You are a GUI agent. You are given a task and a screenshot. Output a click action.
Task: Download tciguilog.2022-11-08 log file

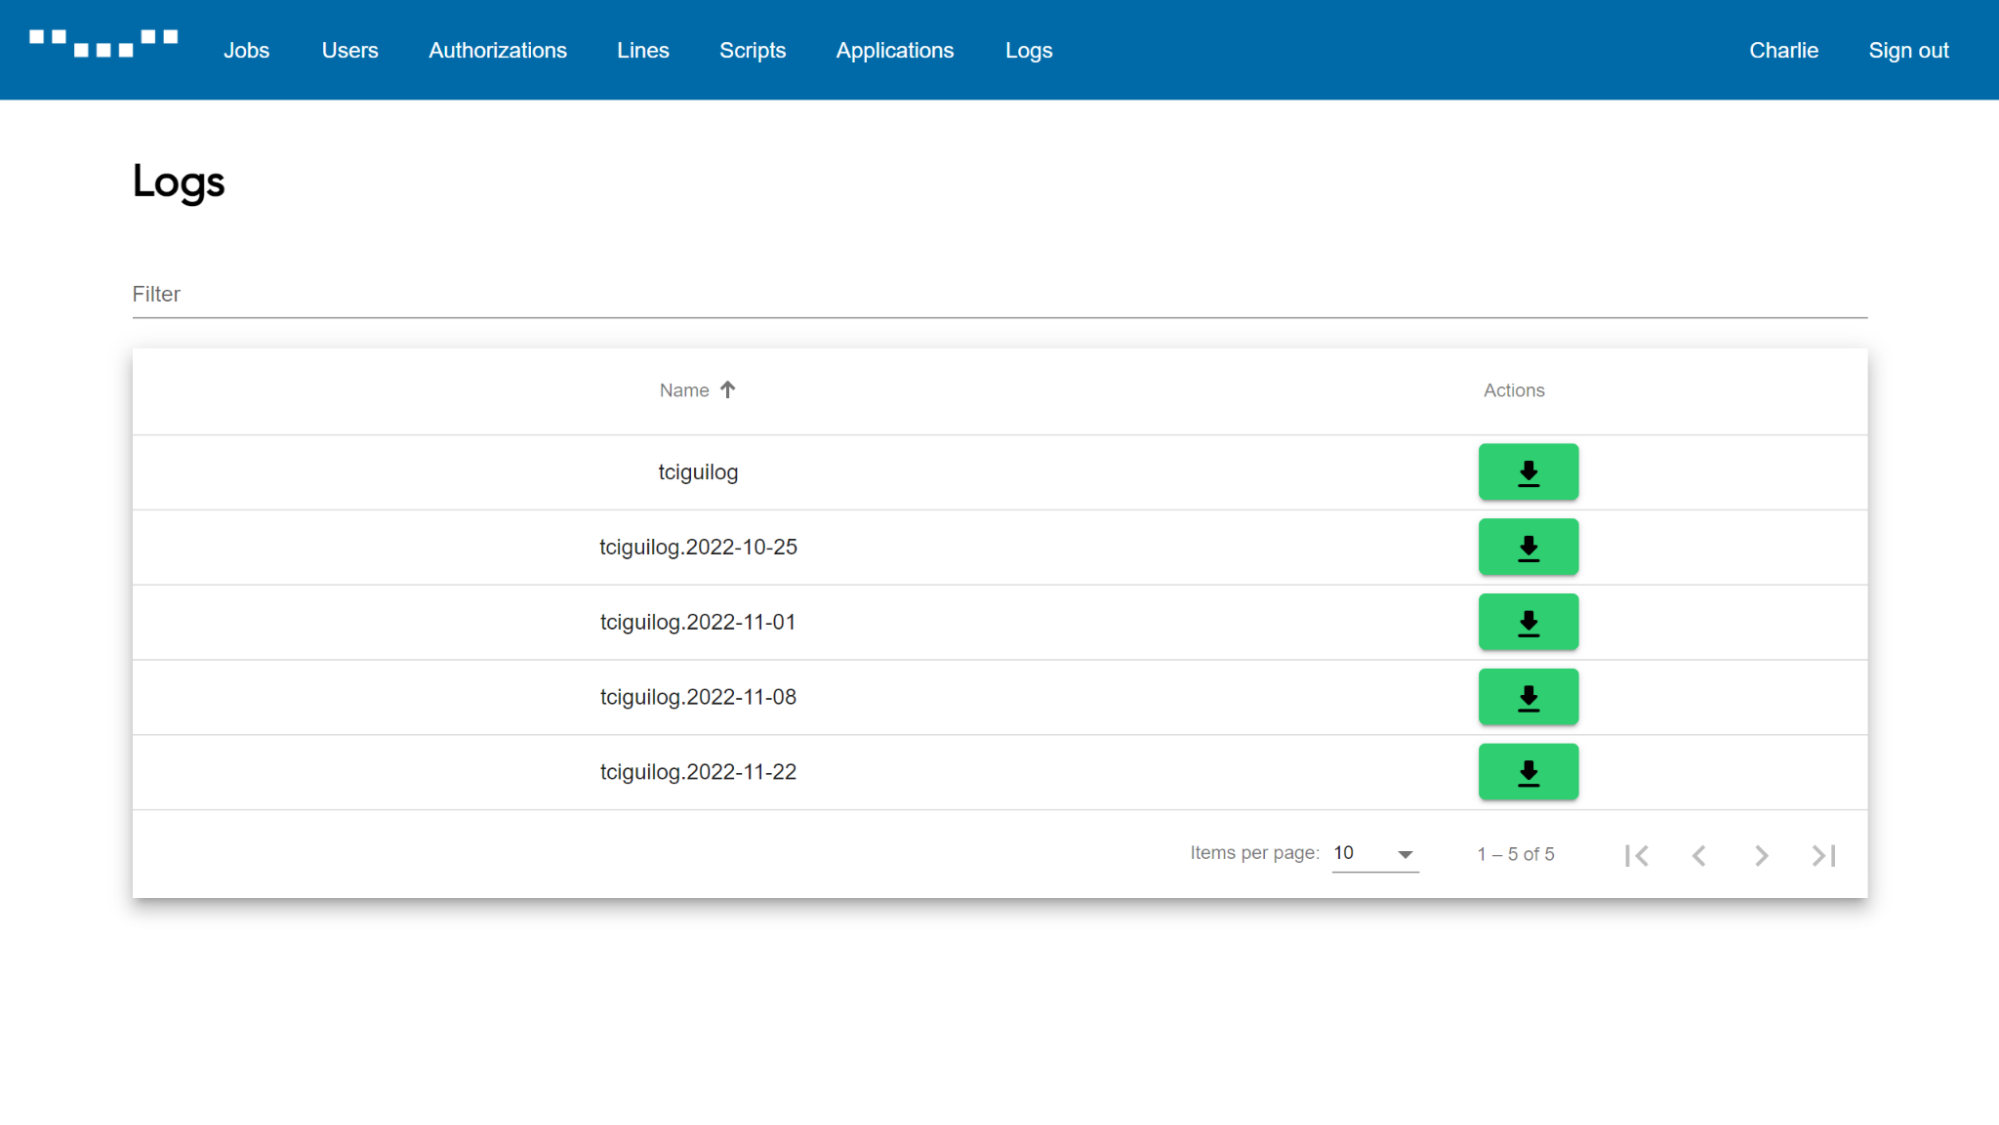click(1528, 697)
